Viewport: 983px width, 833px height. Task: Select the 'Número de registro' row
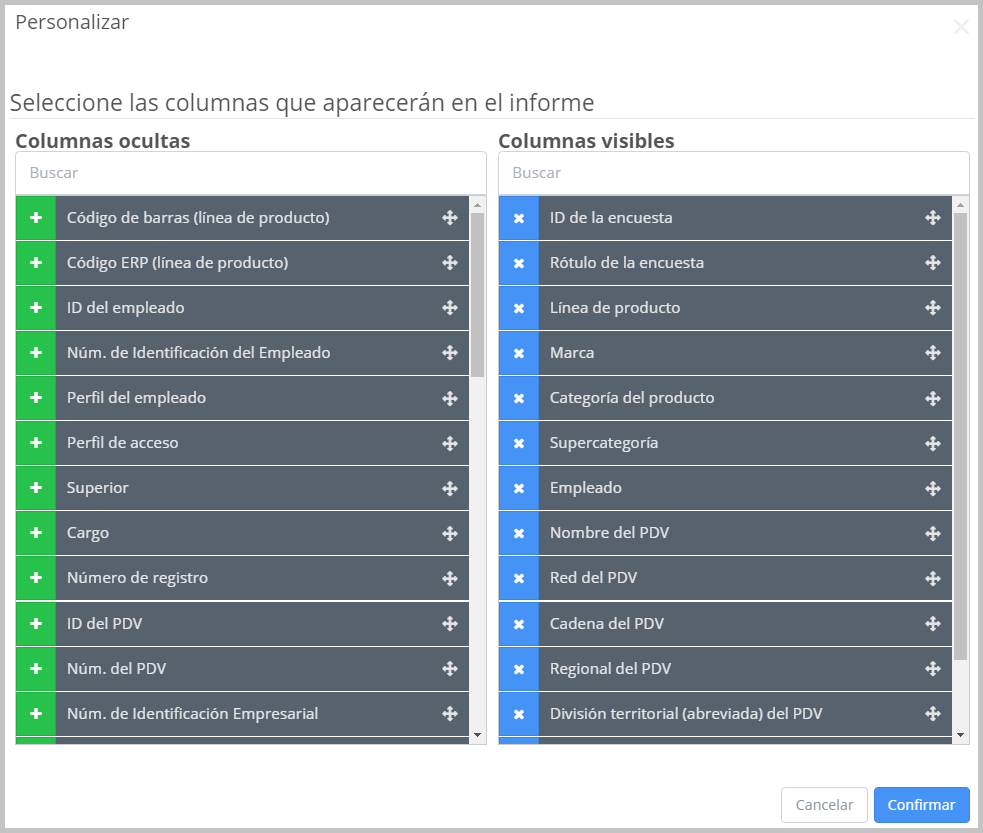coord(250,578)
